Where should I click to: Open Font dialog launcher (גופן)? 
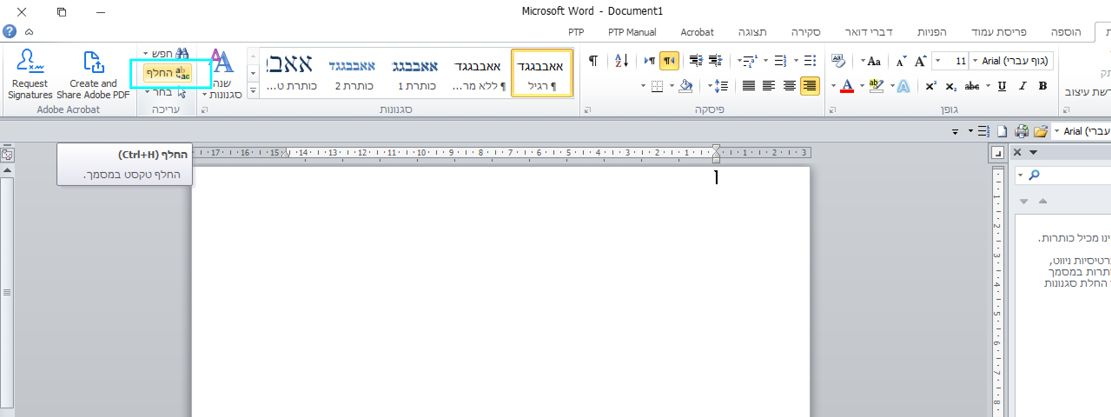coord(832,110)
